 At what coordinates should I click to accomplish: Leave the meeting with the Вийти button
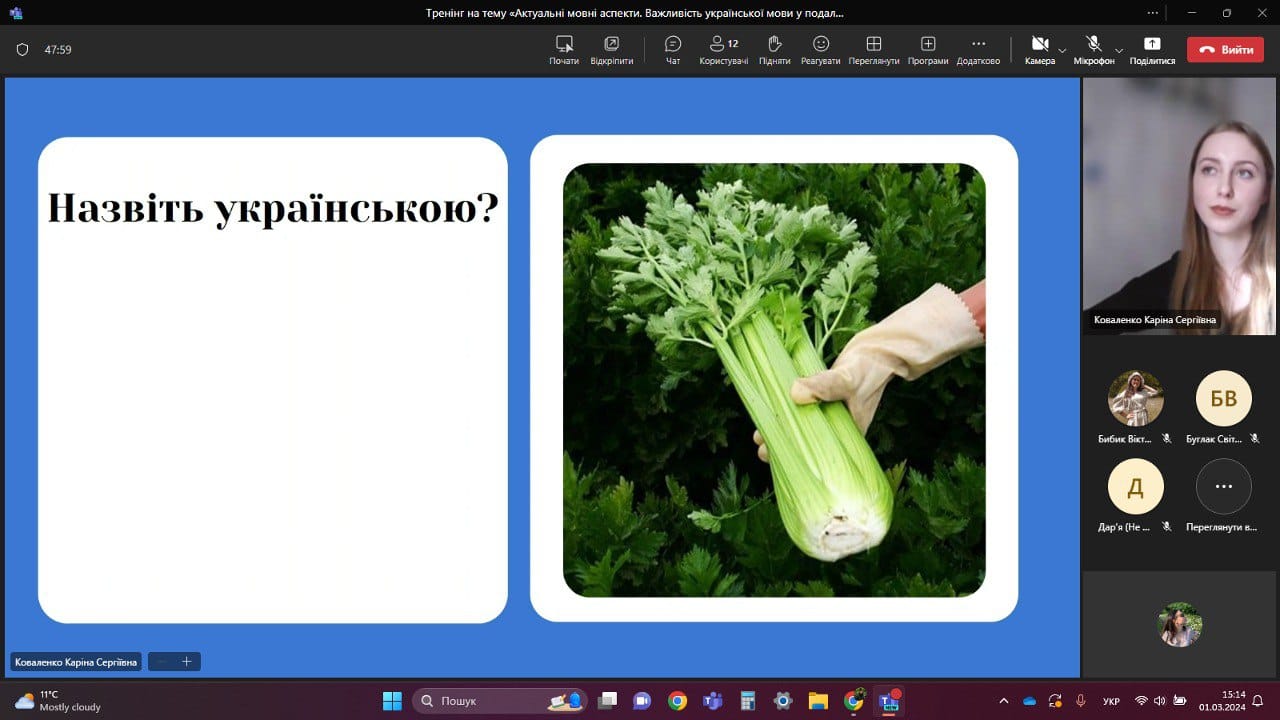pyautogui.click(x=1225, y=50)
